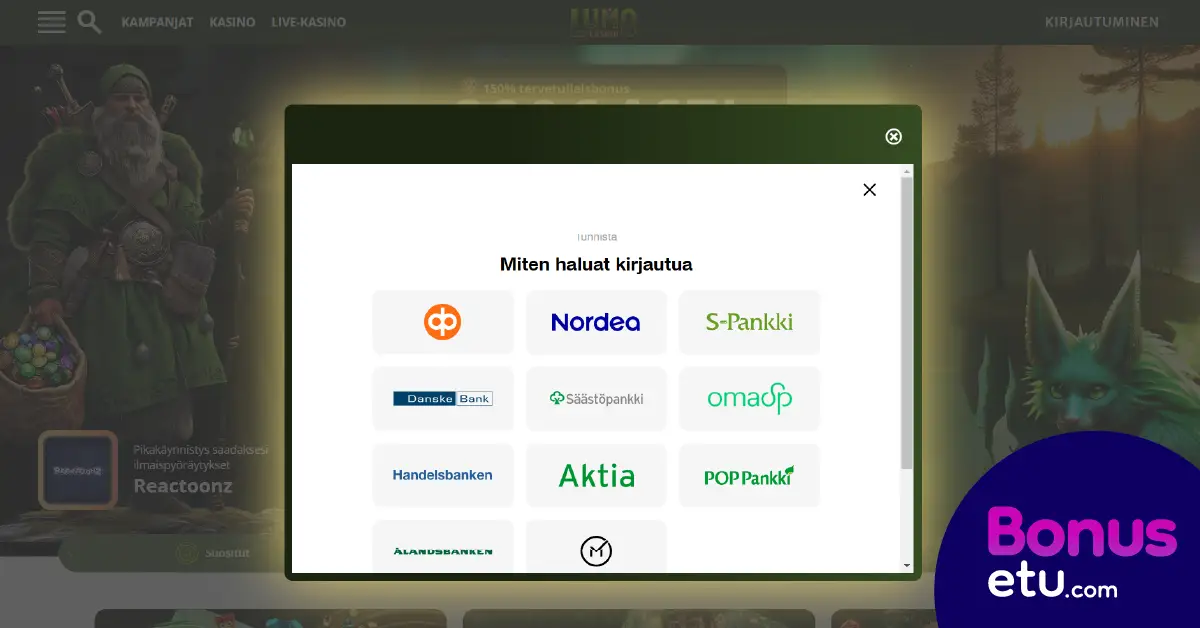Go to Kasino menu item
The image size is (1200, 628).
point(232,22)
